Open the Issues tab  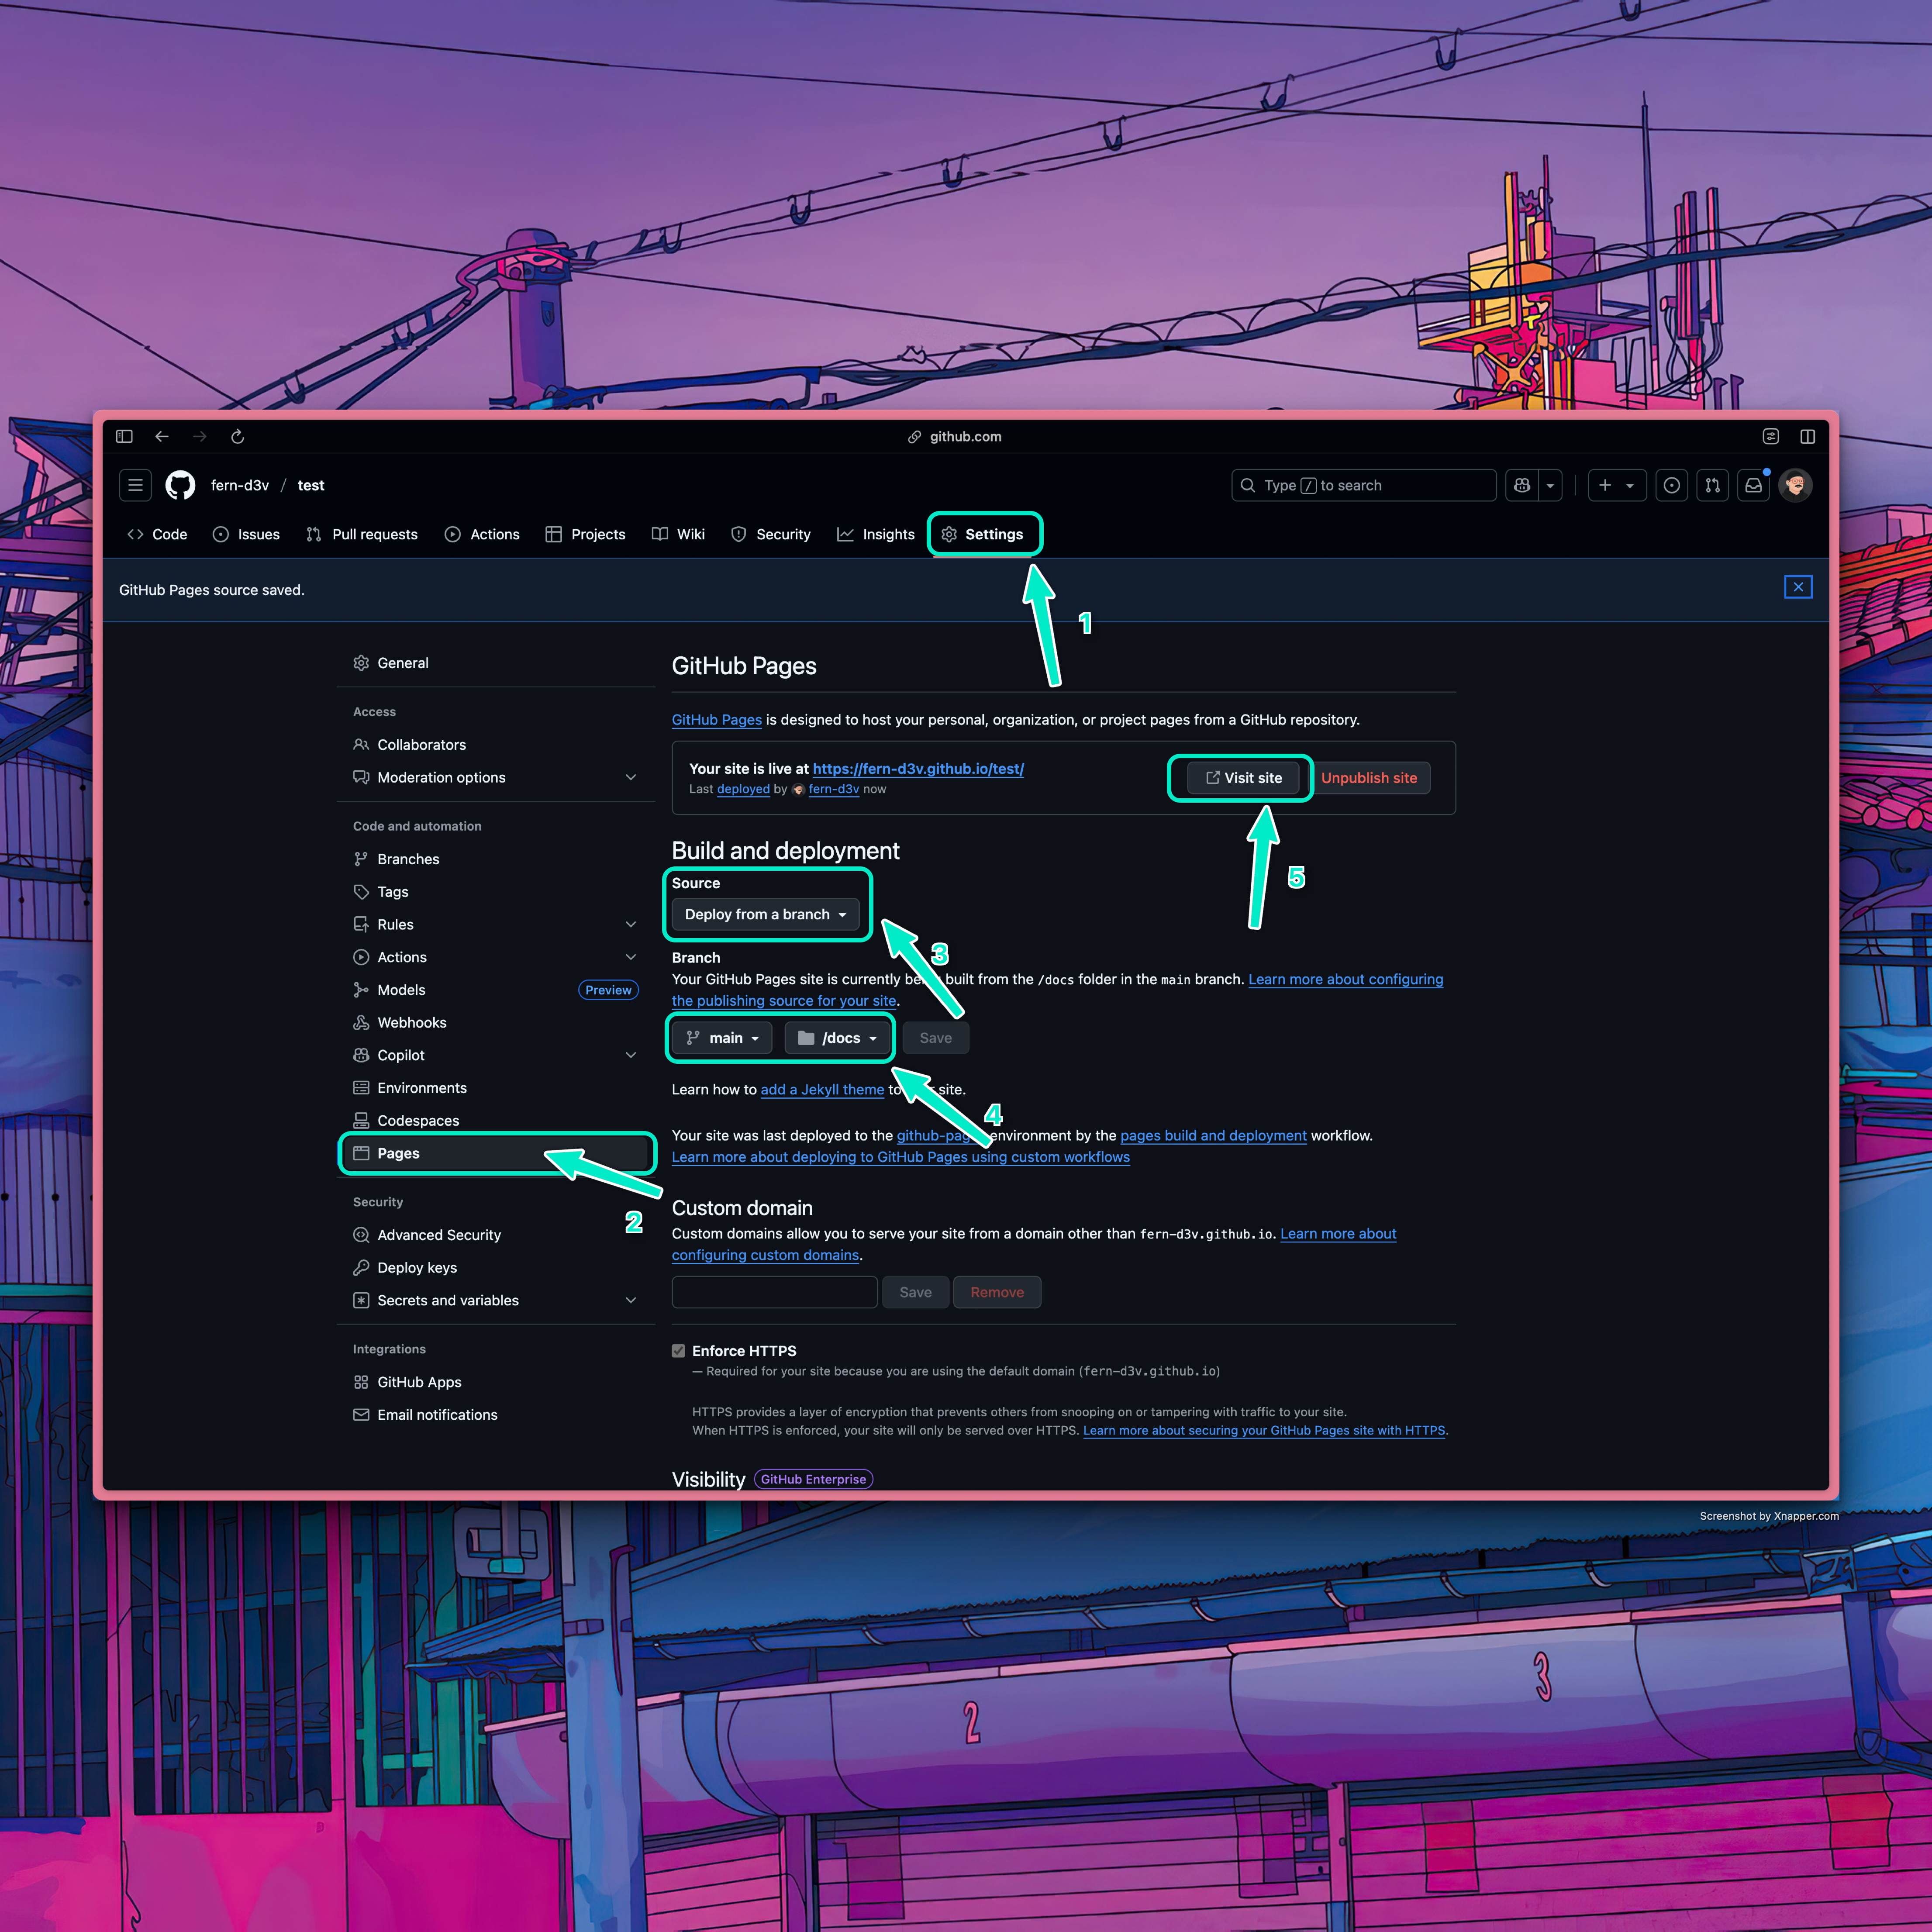[246, 534]
